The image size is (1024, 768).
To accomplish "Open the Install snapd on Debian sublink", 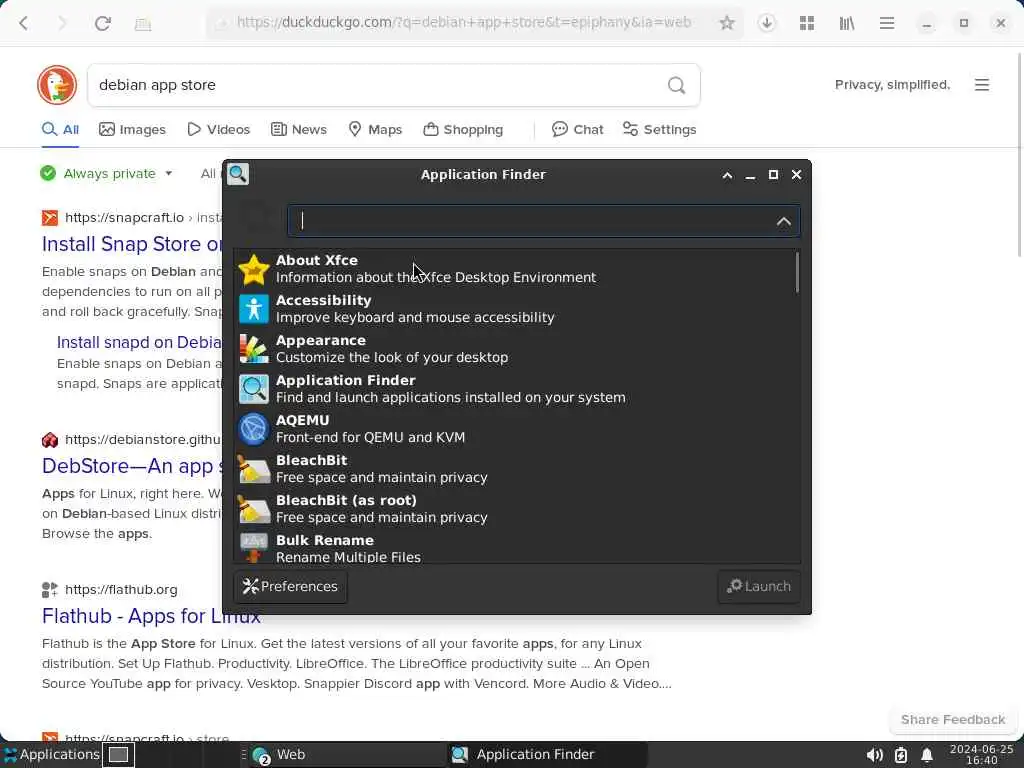I will point(139,342).
